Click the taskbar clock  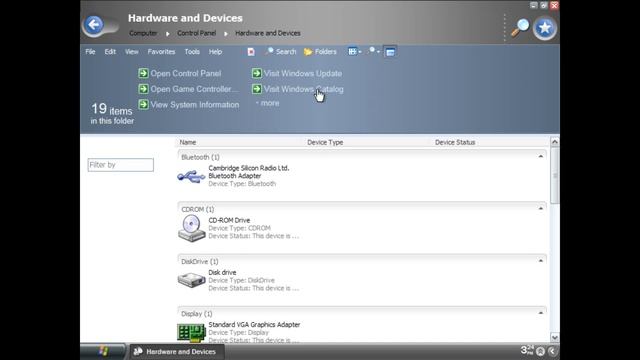pyautogui.click(x=527, y=350)
